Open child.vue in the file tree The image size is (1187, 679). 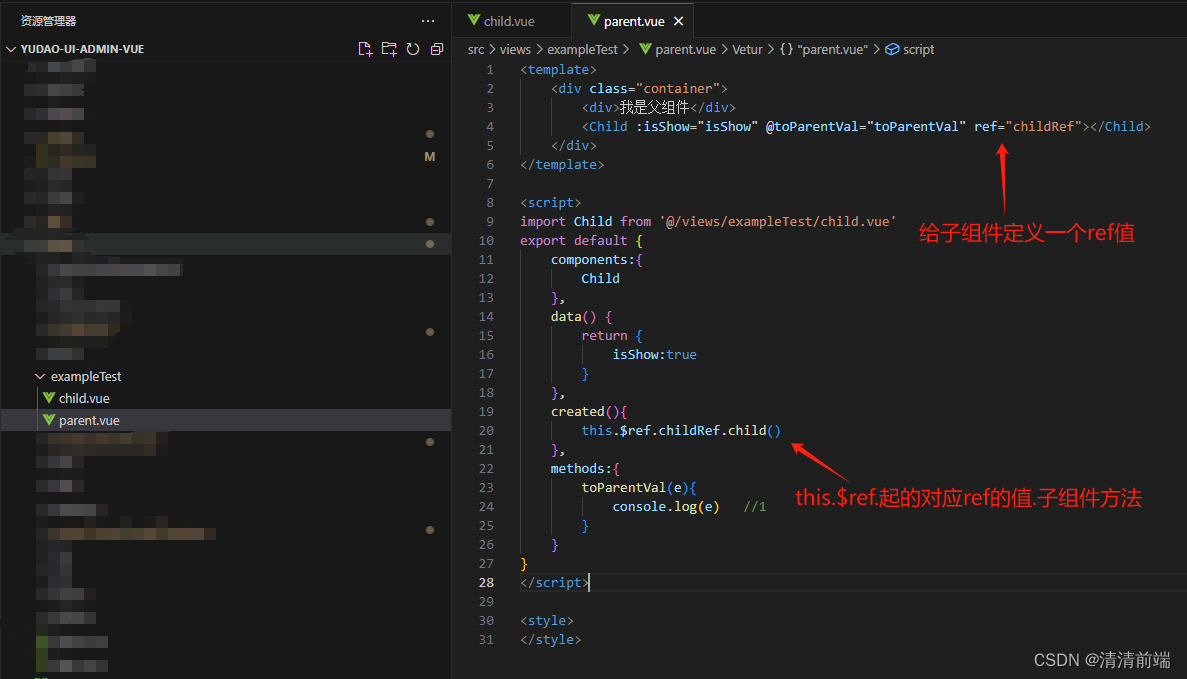[x=84, y=398]
